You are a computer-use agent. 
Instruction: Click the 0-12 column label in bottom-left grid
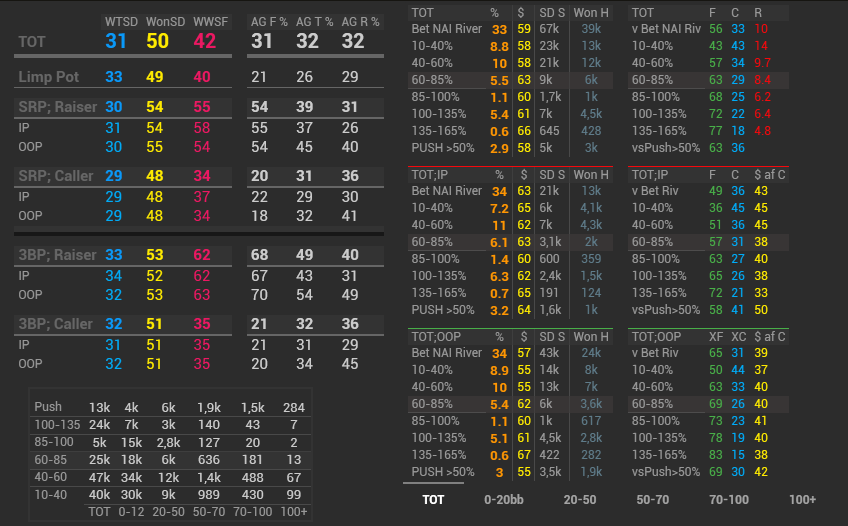pyautogui.click(x=131, y=511)
